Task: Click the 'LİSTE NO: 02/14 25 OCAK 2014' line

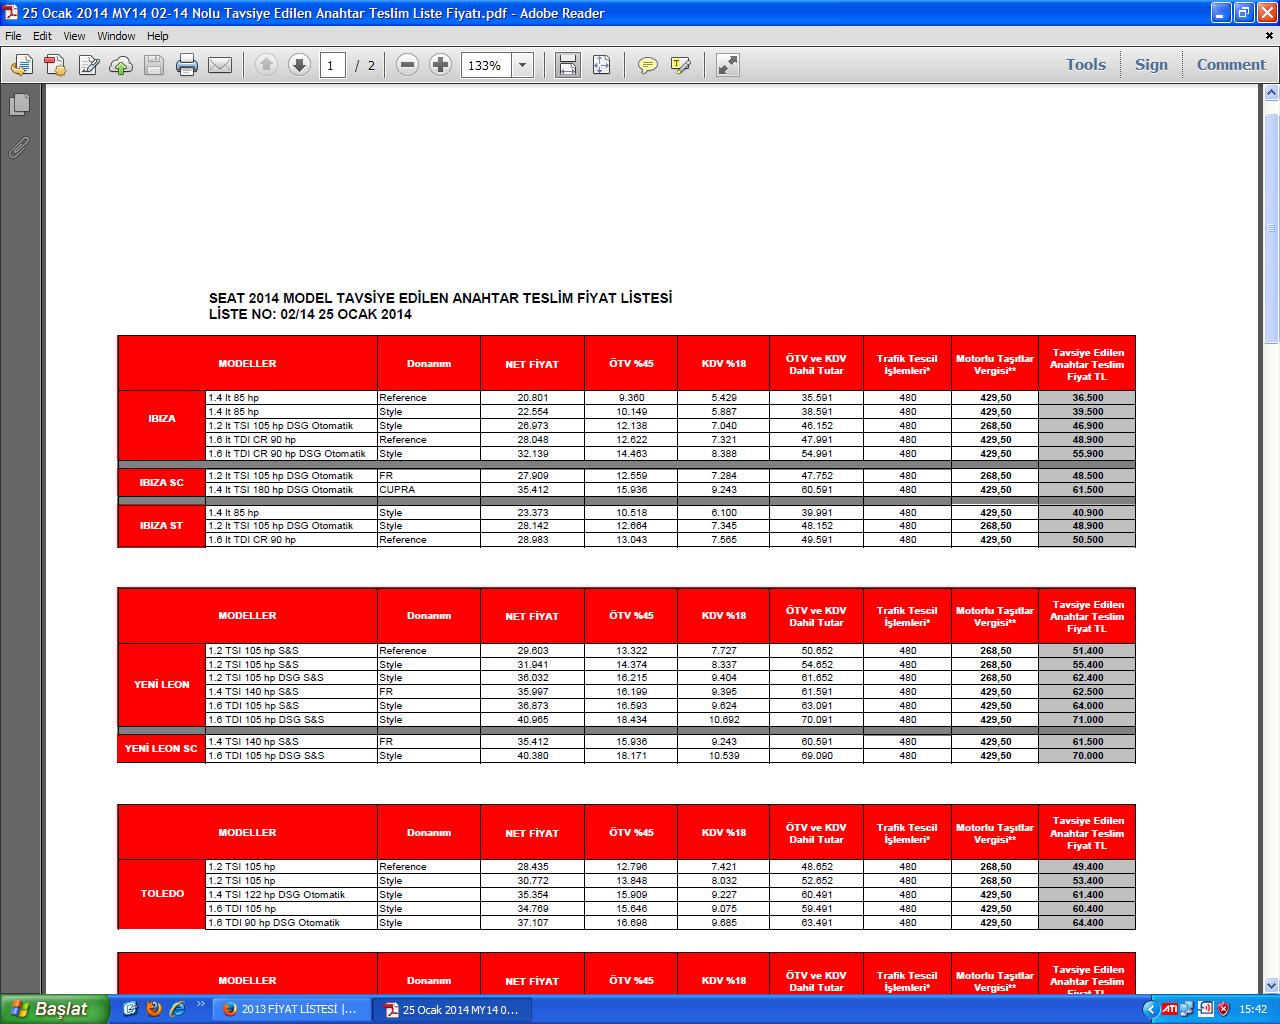Action: (x=310, y=314)
